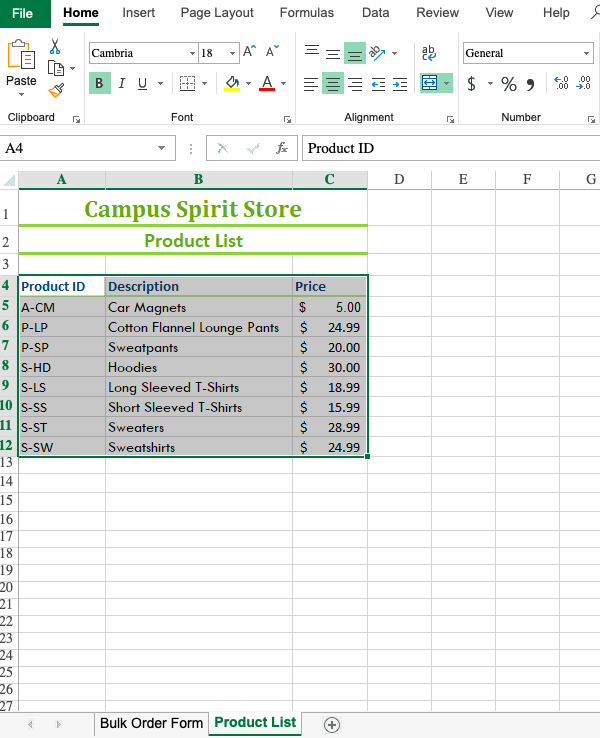Select row 14 header
This screenshot has width=600, height=738.
point(8,481)
